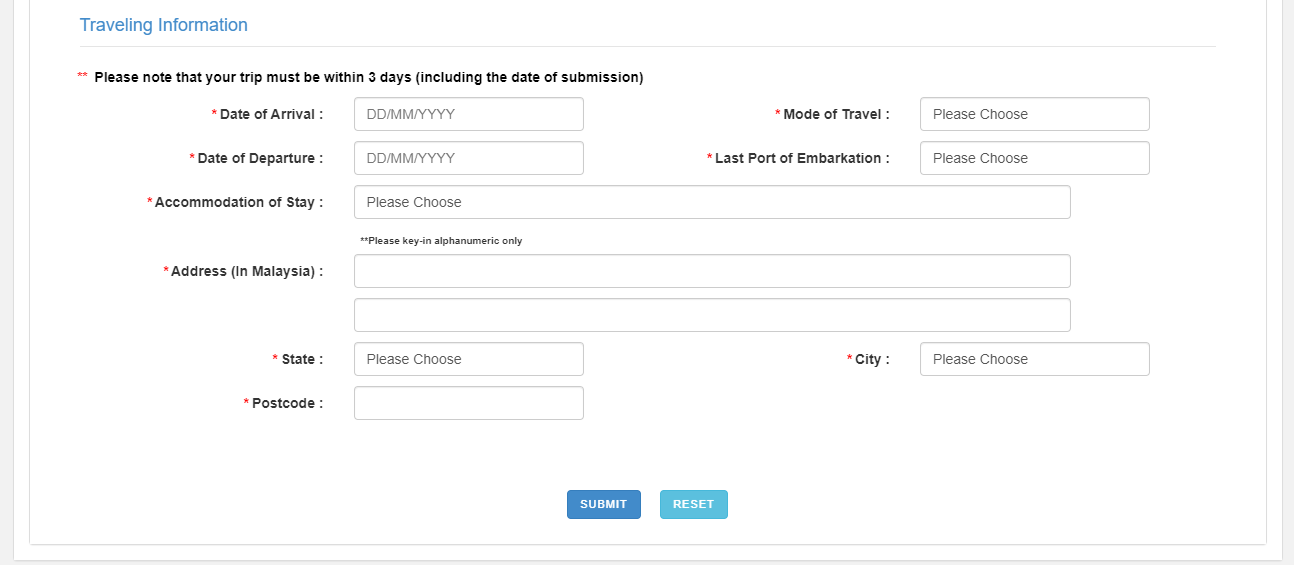
Task: Open the Mode of Travel dropdown
Action: tap(1034, 114)
